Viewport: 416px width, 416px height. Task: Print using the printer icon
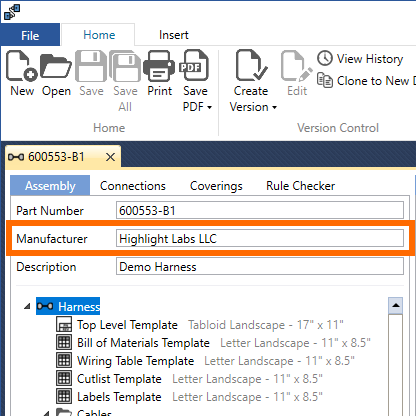[x=159, y=66]
